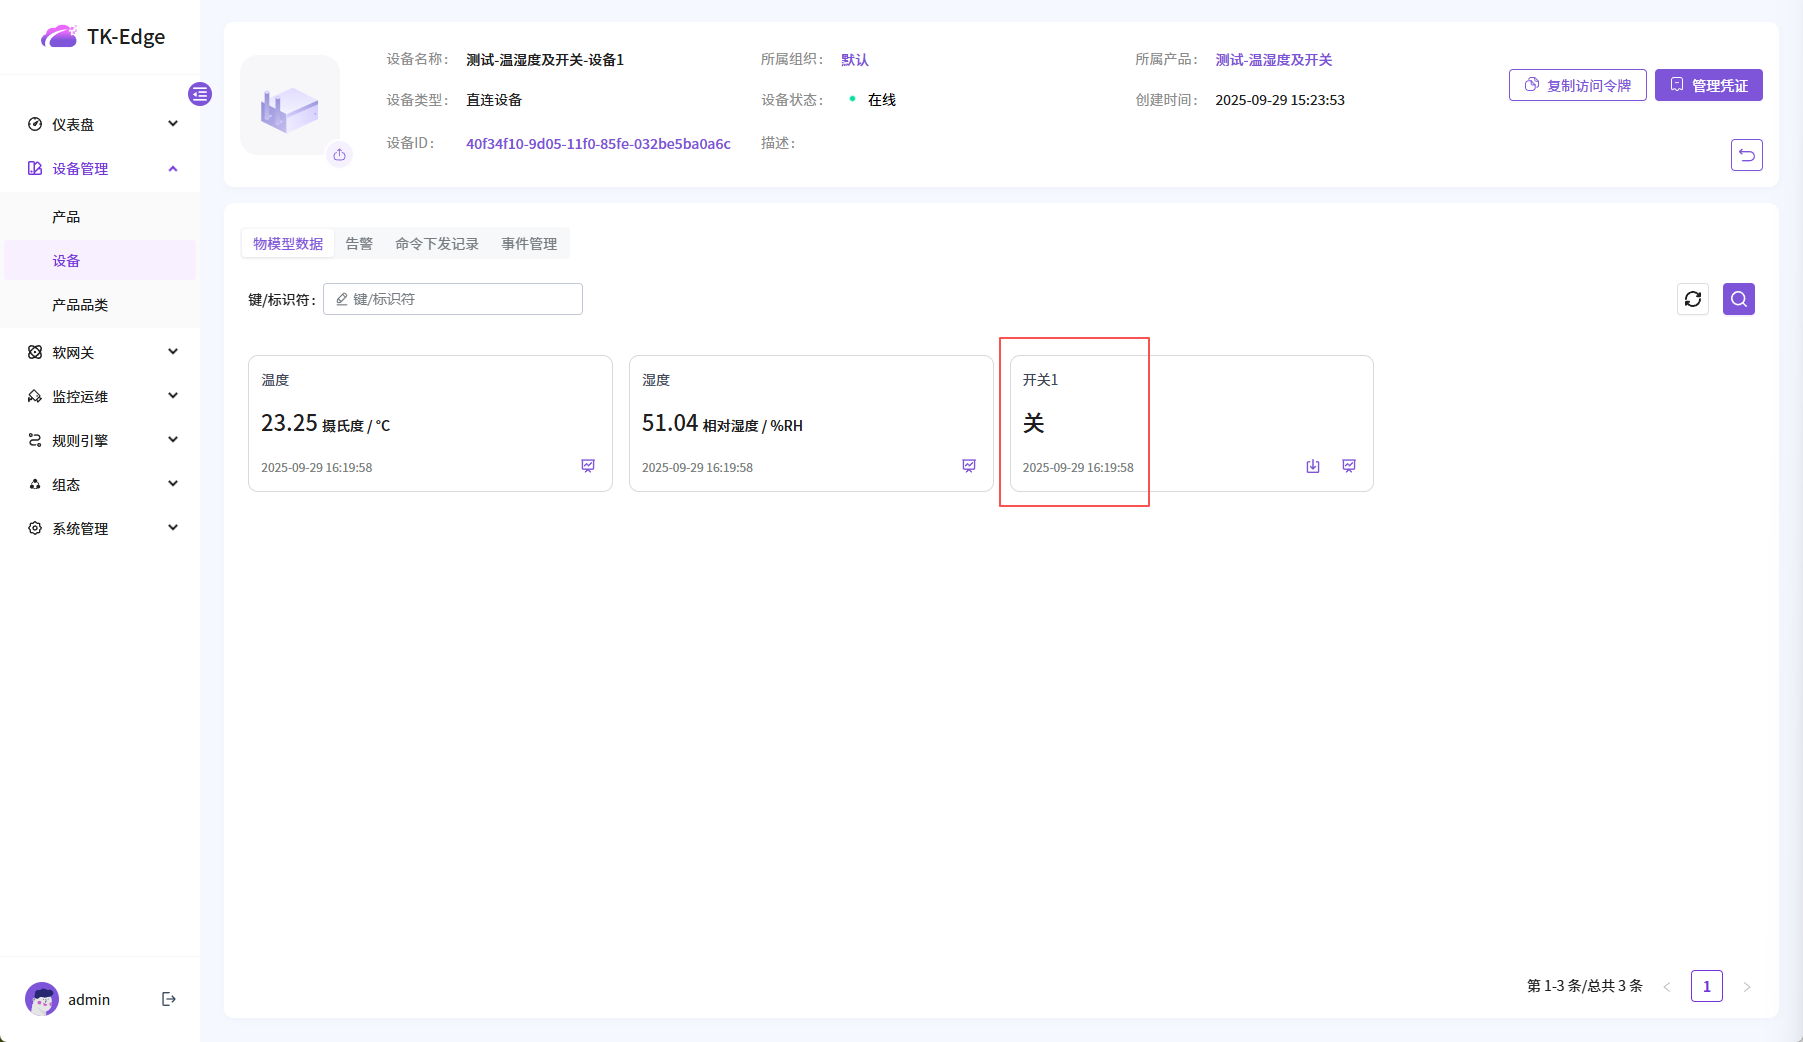
Task: Click the 管理凭证 button
Action: tap(1708, 86)
